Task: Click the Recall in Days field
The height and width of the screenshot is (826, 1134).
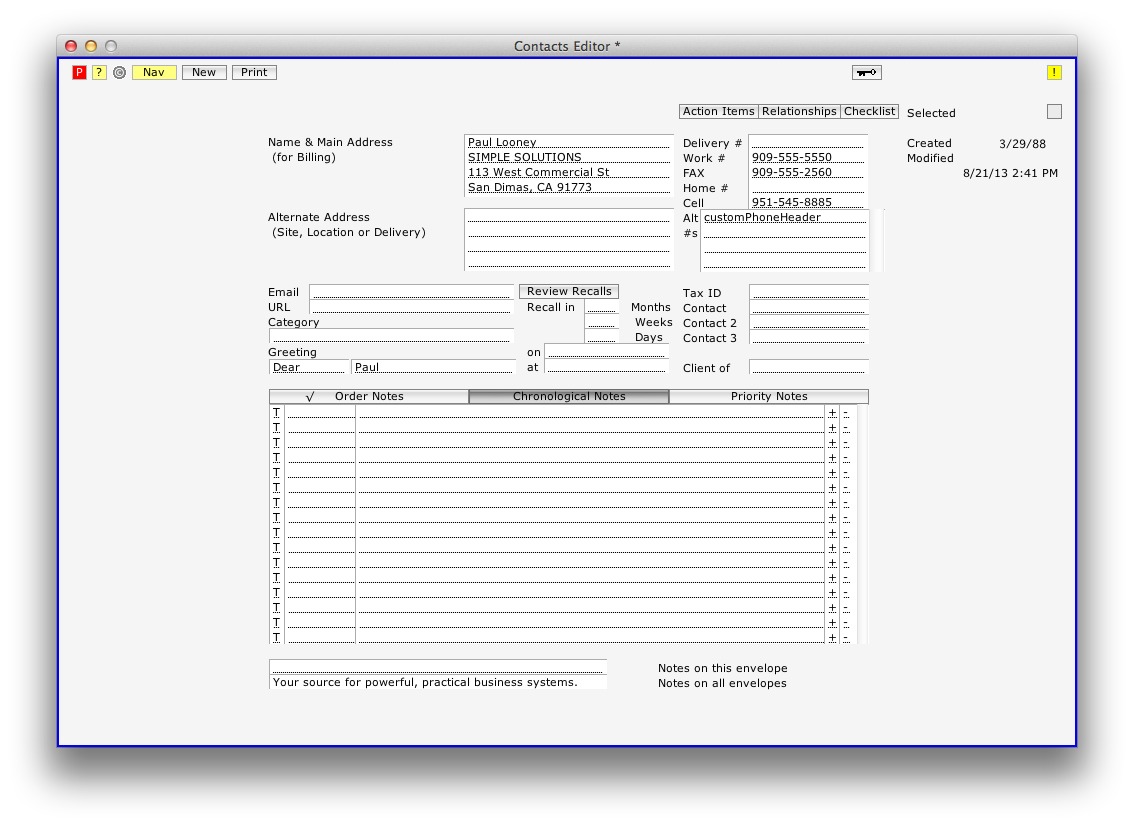Action: pyautogui.click(x=602, y=337)
